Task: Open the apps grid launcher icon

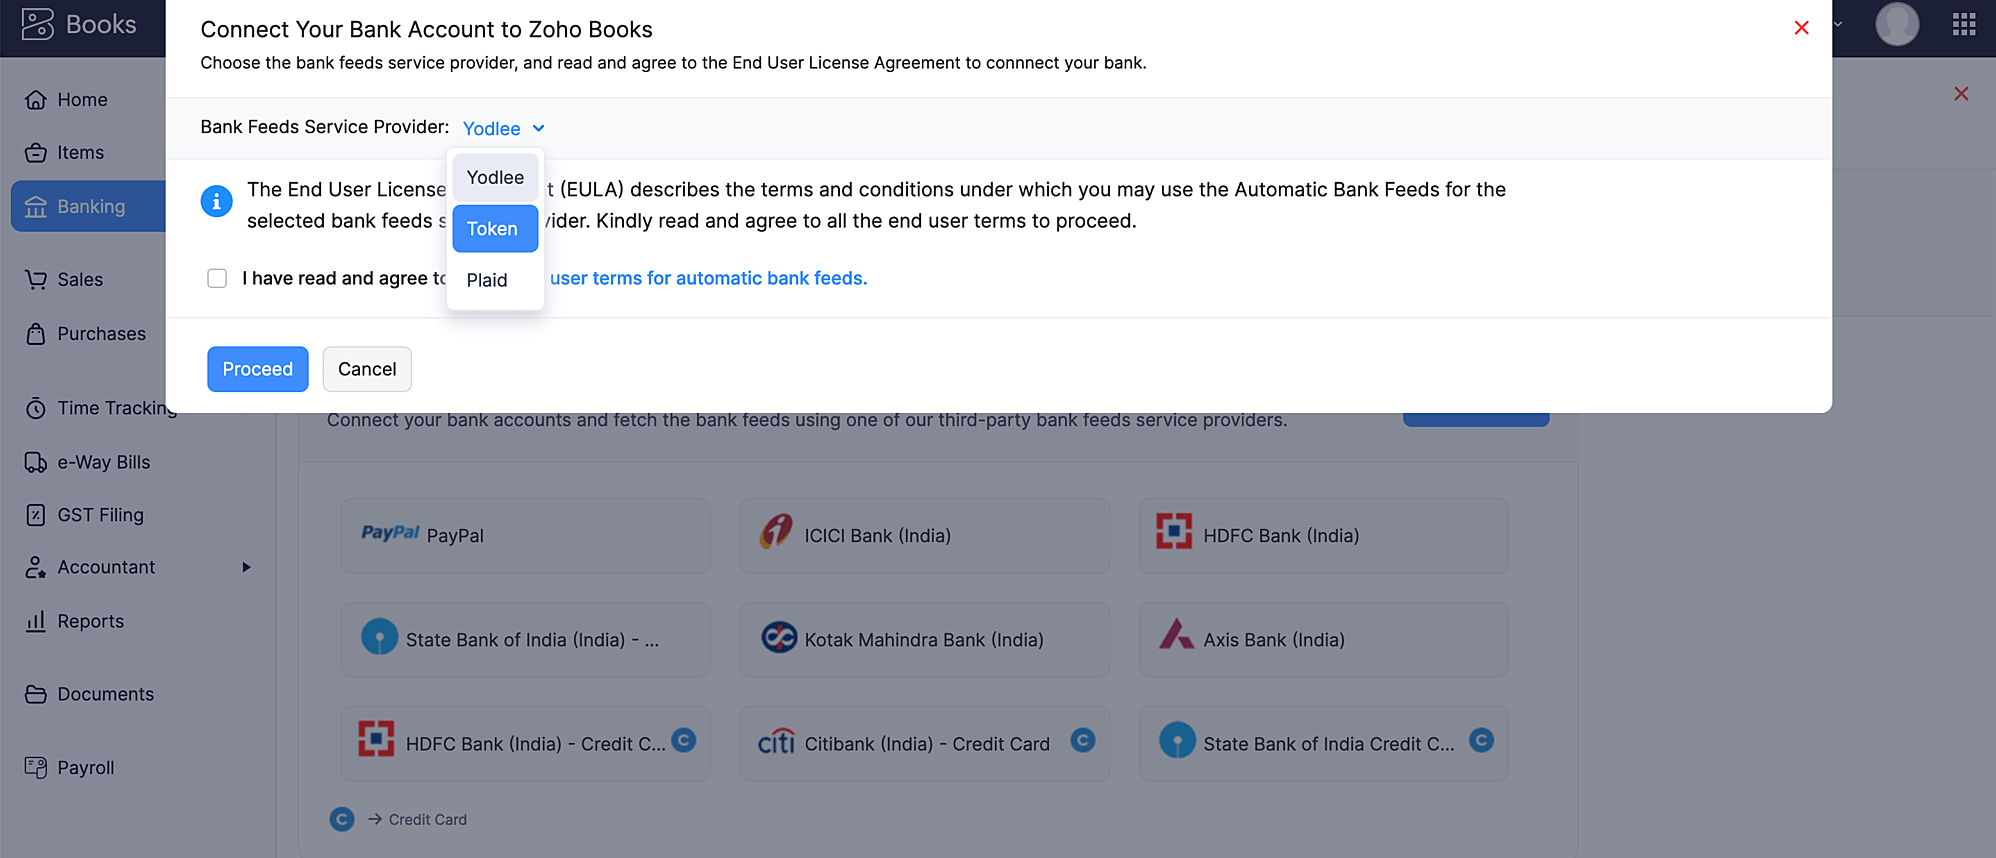Action: (1964, 24)
